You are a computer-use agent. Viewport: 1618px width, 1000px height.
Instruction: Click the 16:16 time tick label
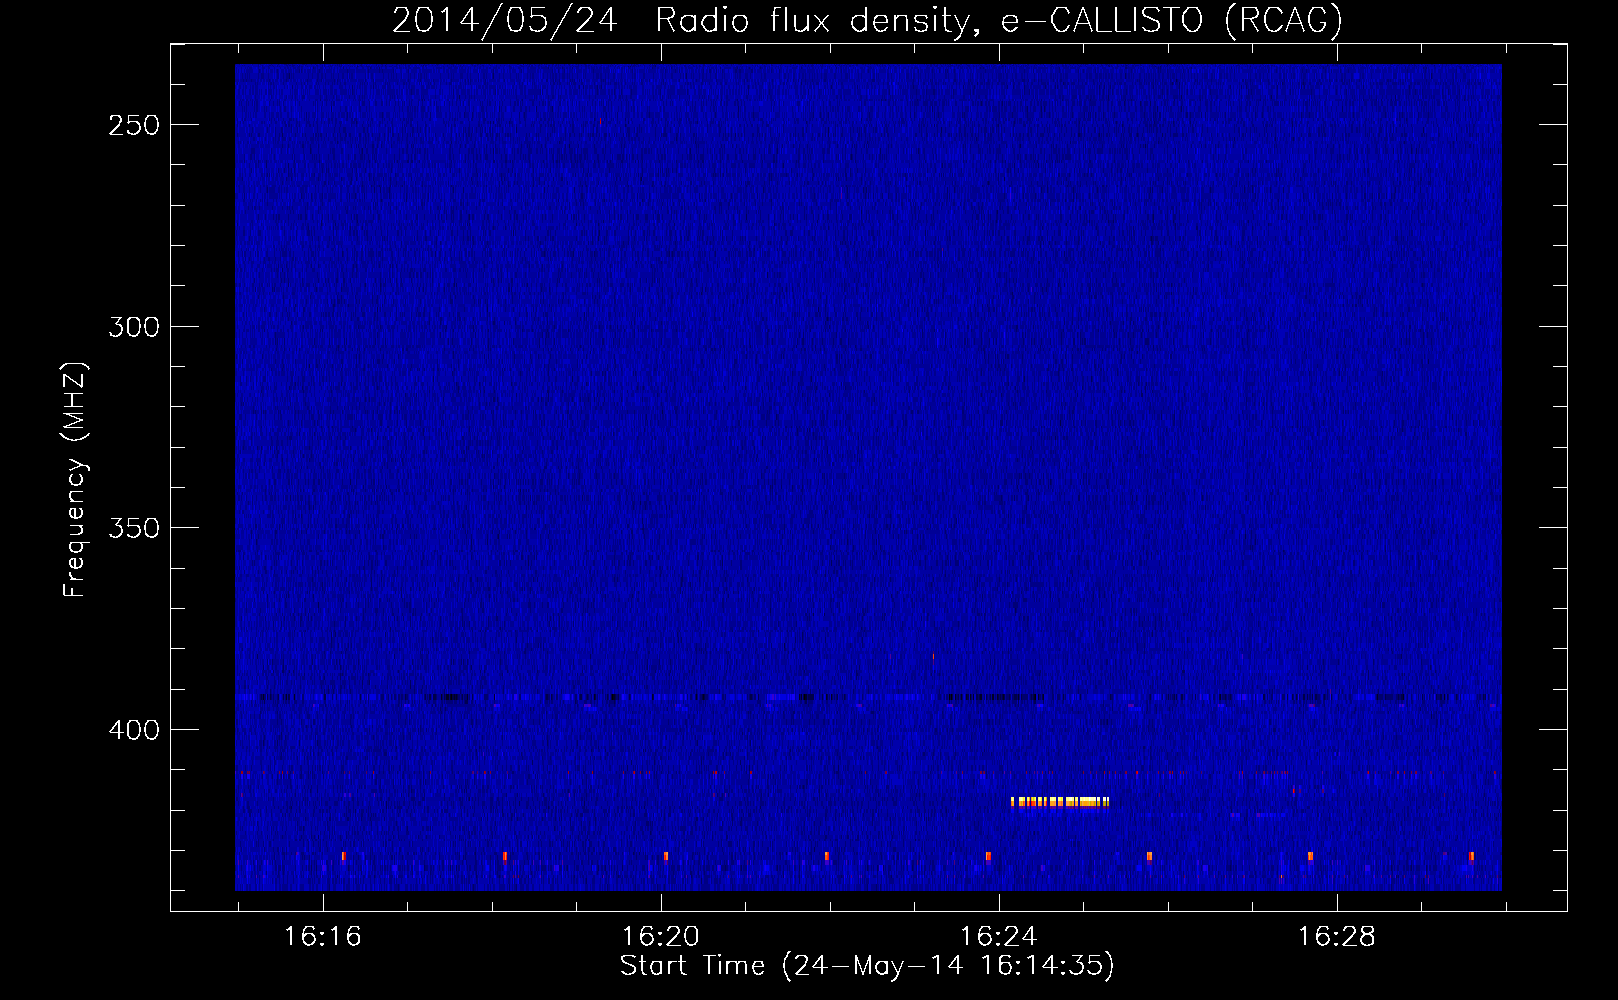pyautogui.click(x=323, y=937)
